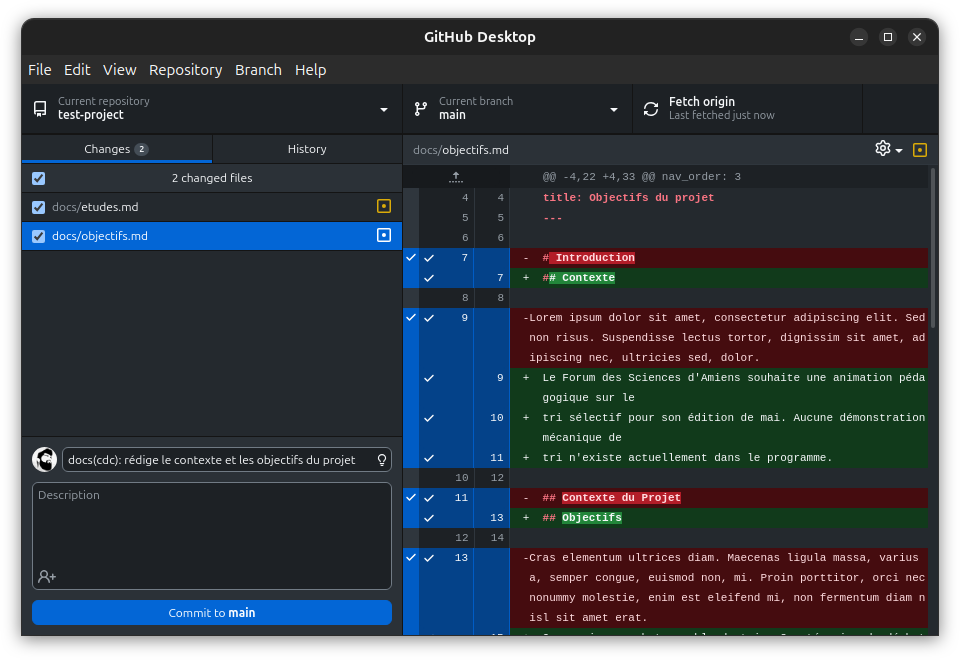Switch to the Changes tab

pyautogui.click(x=116, y=149)
